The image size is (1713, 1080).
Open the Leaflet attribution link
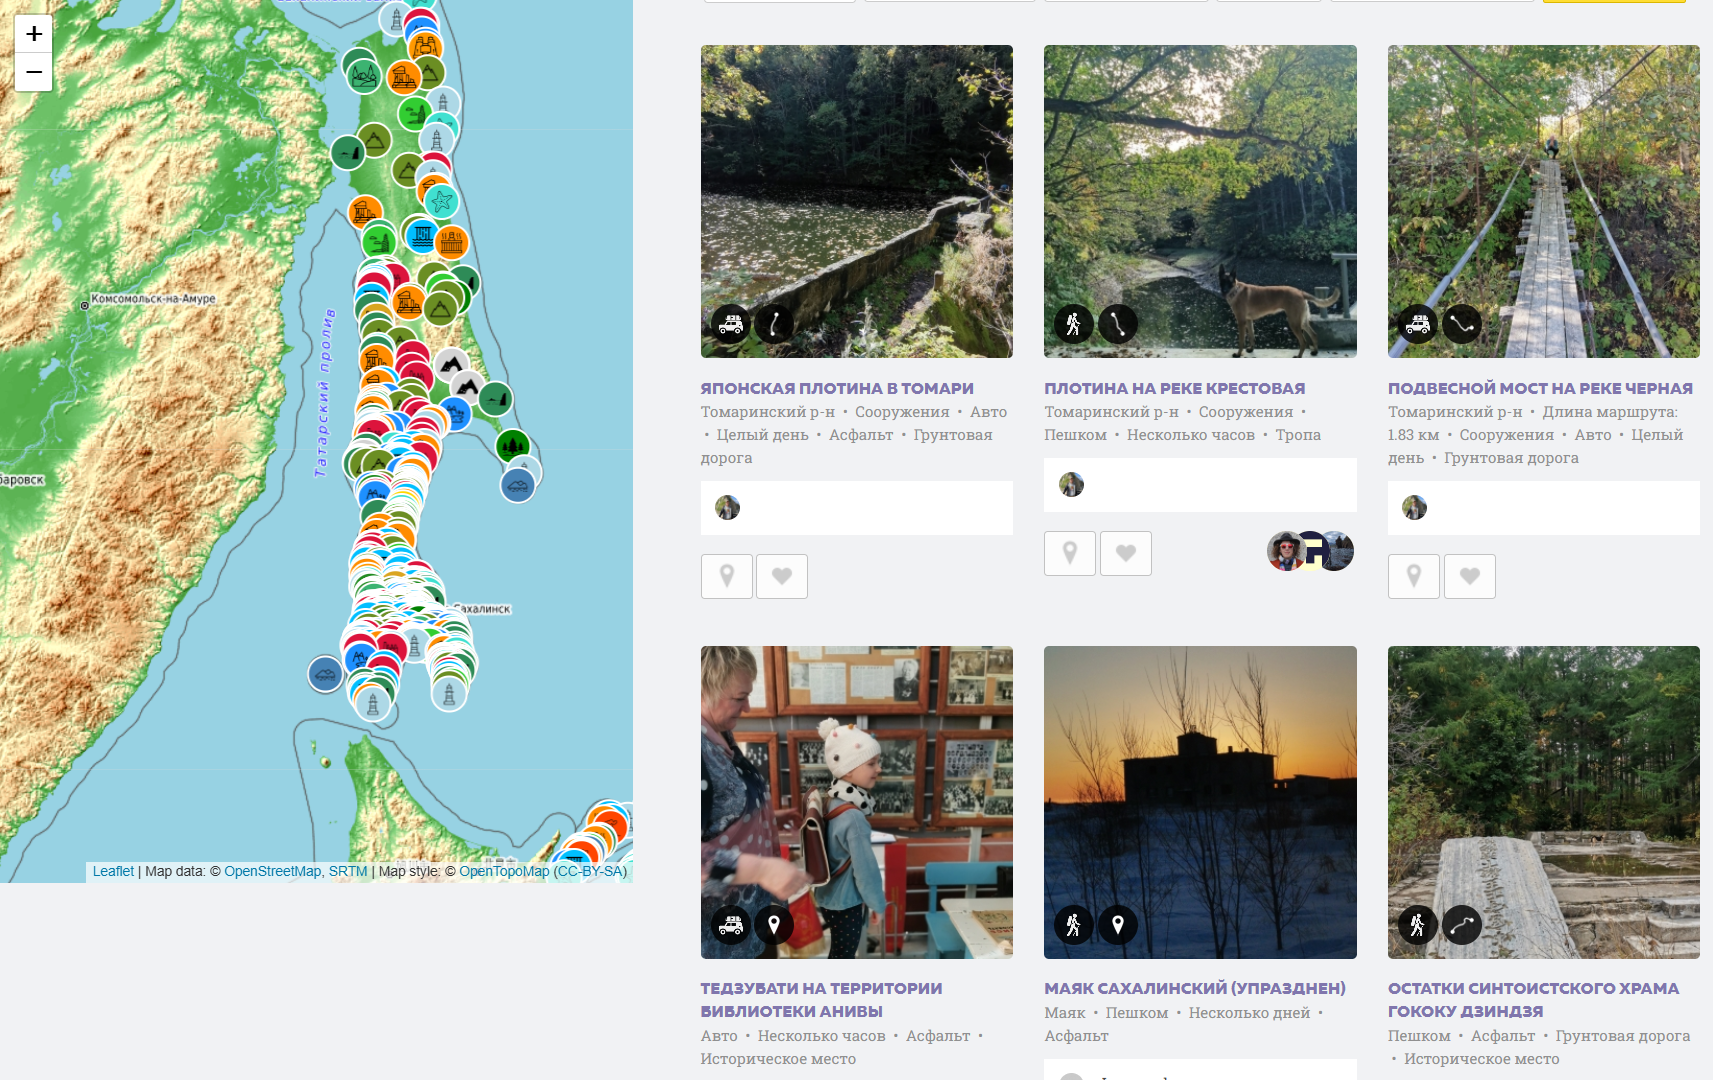tap(113, 871)
